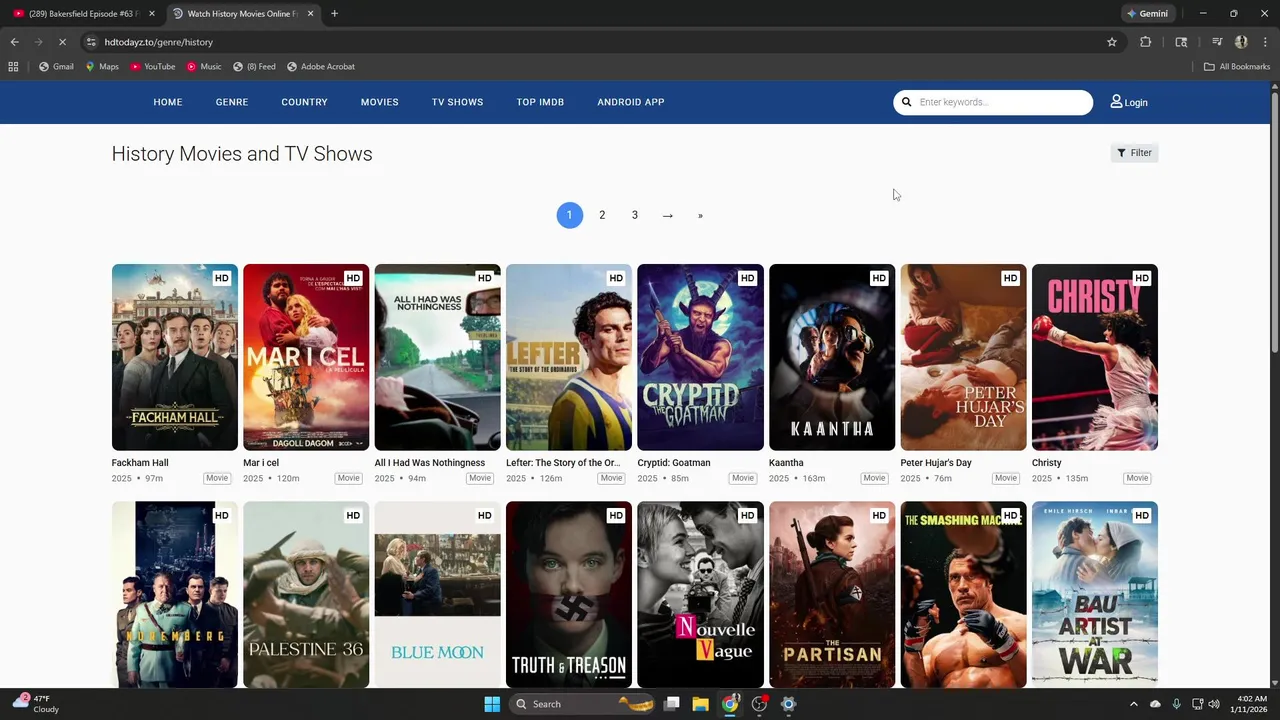Click the All I Had Was Nothingness title

430,463
